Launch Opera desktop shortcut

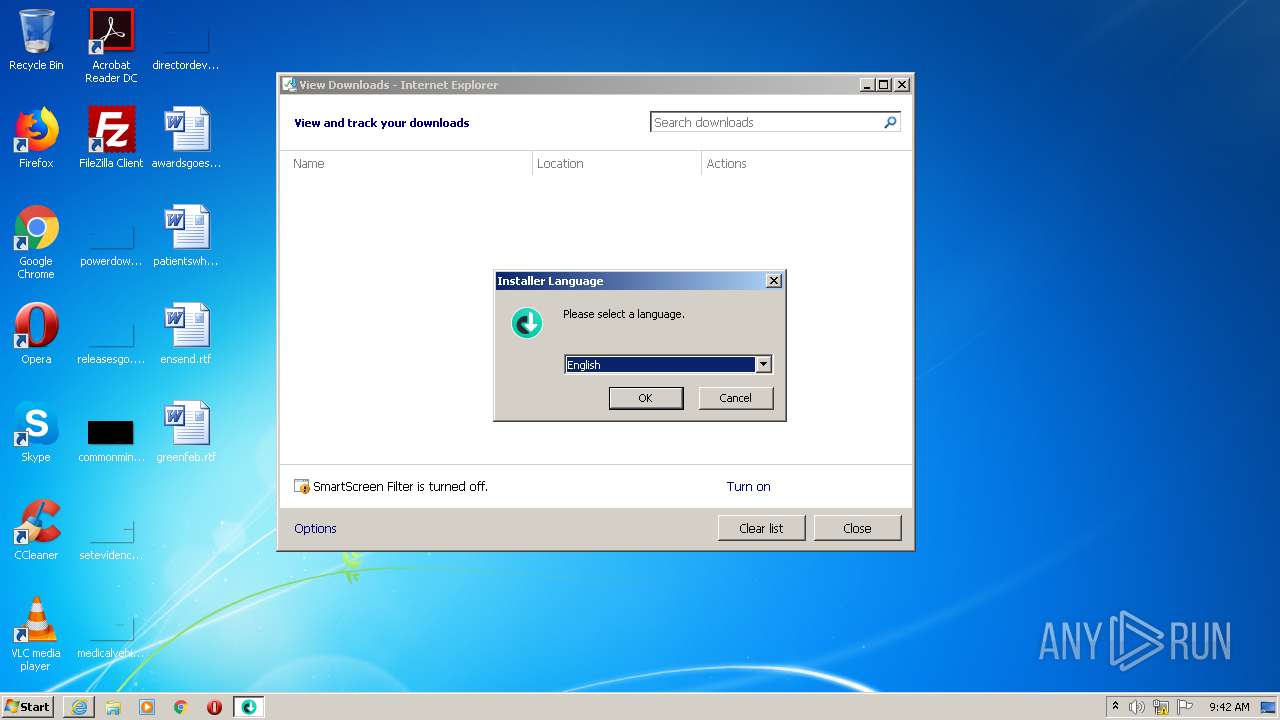tap(36, 334)
